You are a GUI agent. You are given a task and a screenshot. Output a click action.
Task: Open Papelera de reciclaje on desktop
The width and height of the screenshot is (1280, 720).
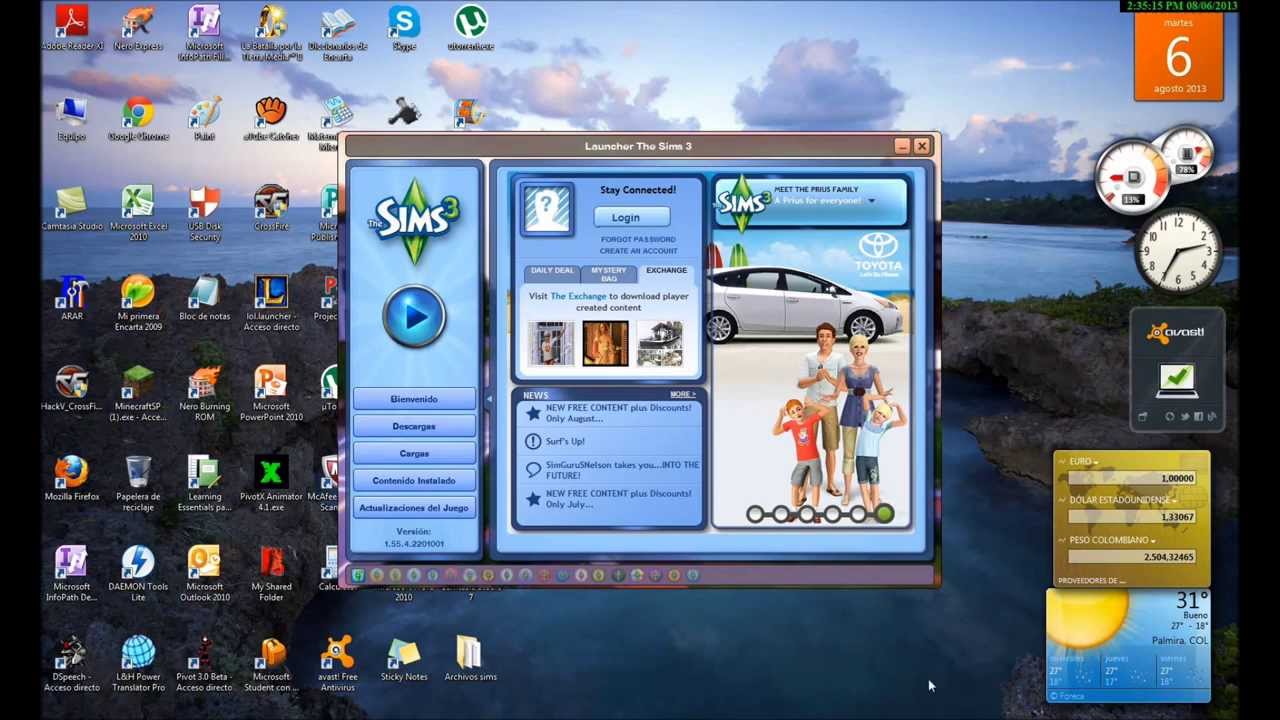point(138,482)
